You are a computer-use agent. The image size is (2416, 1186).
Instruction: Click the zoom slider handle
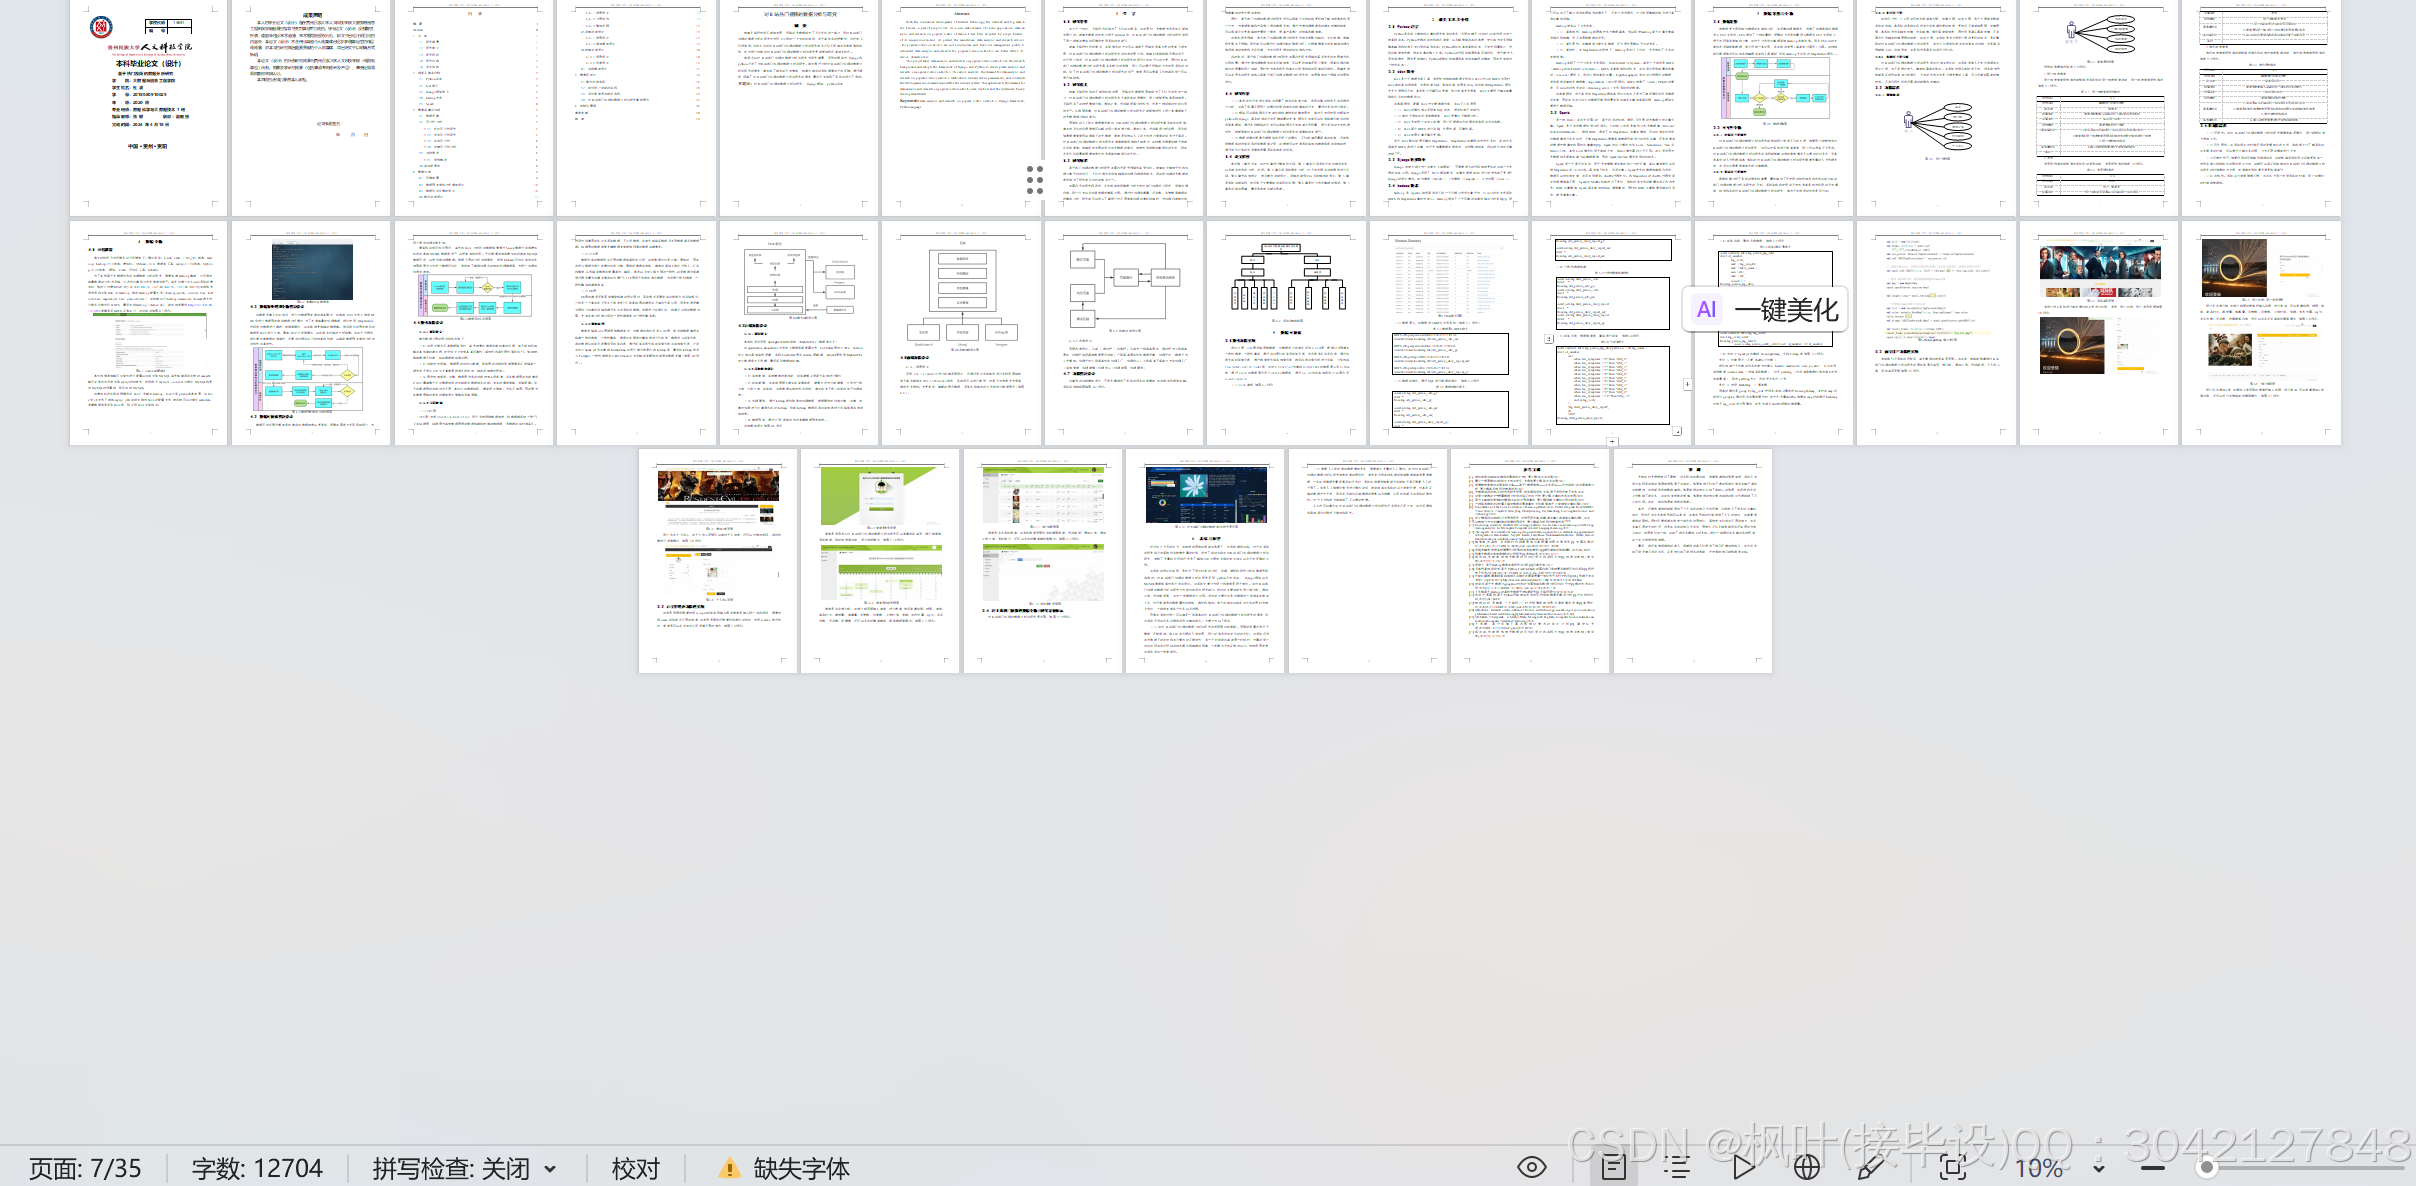(x=2207, y=1168)
